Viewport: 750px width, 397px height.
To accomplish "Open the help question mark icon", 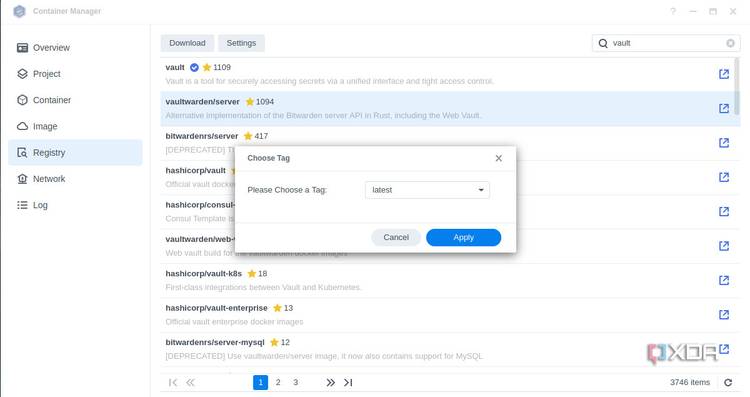I will tap(673, 11).
